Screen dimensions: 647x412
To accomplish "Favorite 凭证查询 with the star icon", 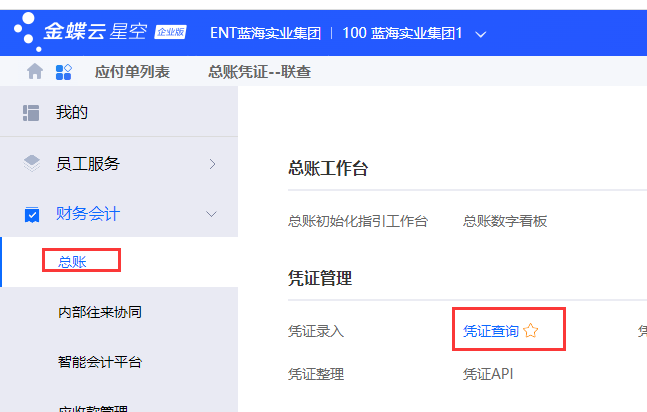I will pos(531,331).
